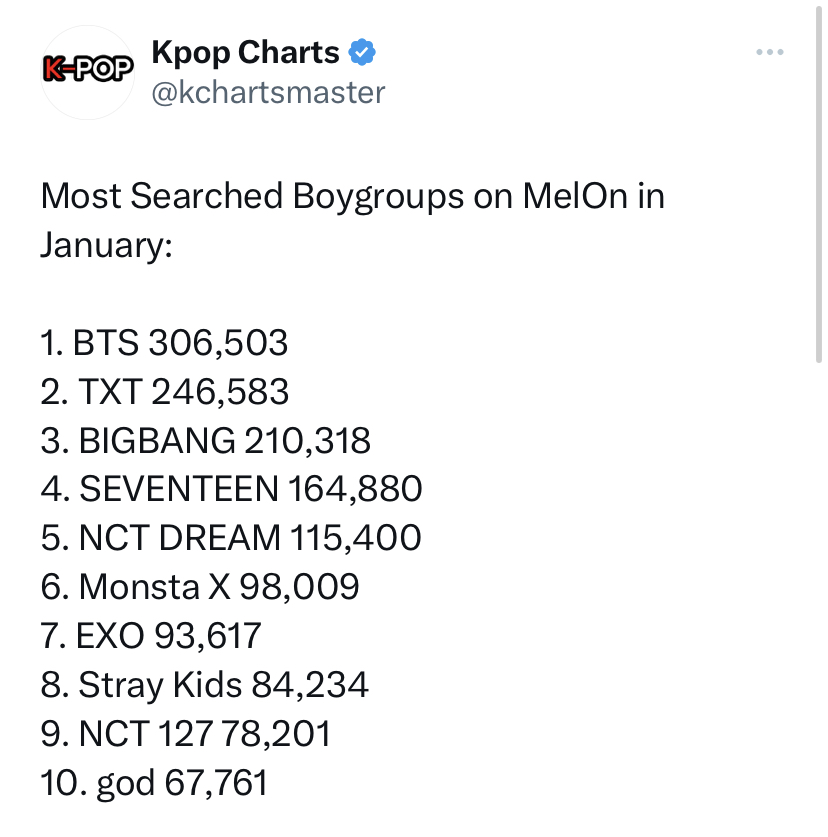Screen dimensions: 828x837
Task: Click the god 67,761 ranking line
Action: tap(154, 783)
